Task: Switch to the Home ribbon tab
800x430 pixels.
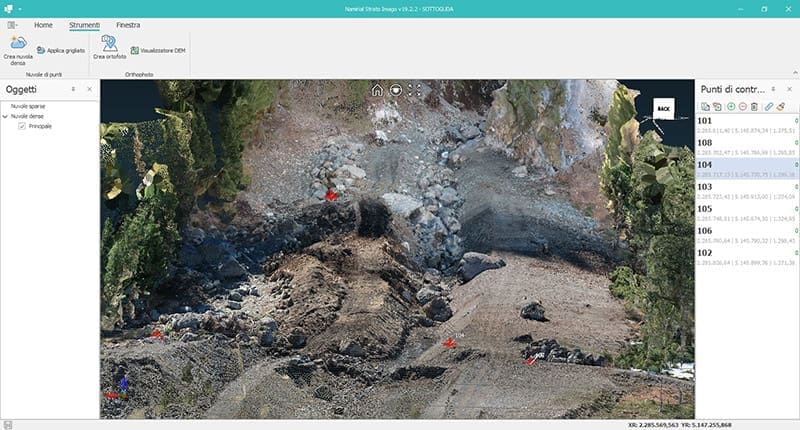Action: tap(43, 24)
